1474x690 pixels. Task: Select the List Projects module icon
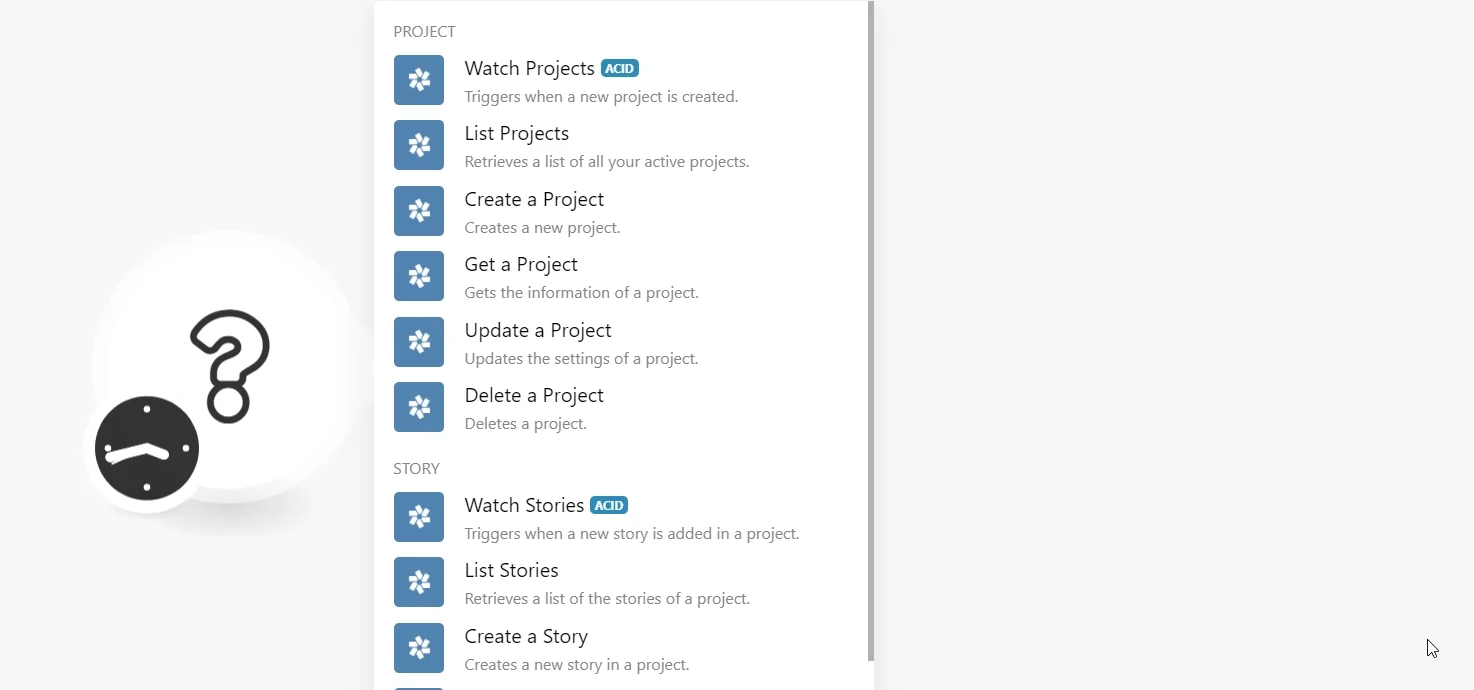coord(419,145)
